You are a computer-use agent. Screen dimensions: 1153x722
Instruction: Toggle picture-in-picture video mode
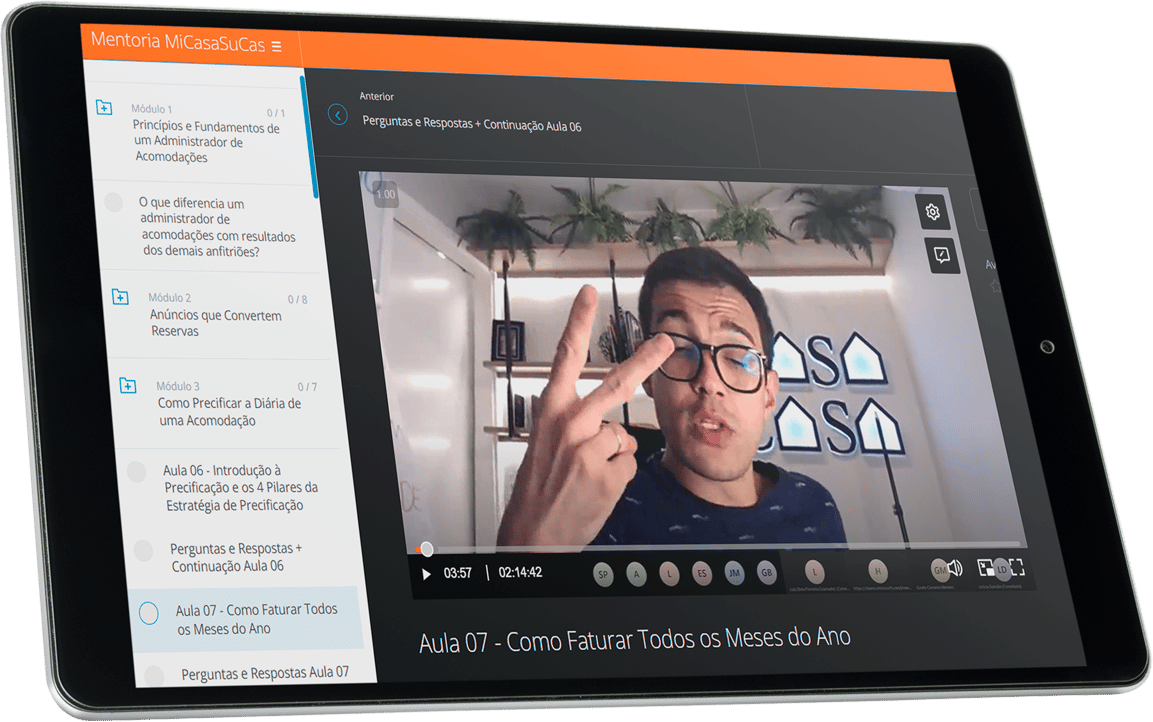click(986, 568)
